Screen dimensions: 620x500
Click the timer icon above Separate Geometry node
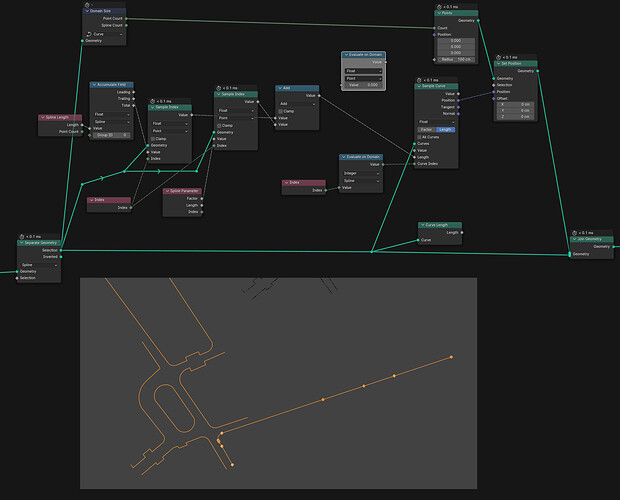[x=22, y=236]
